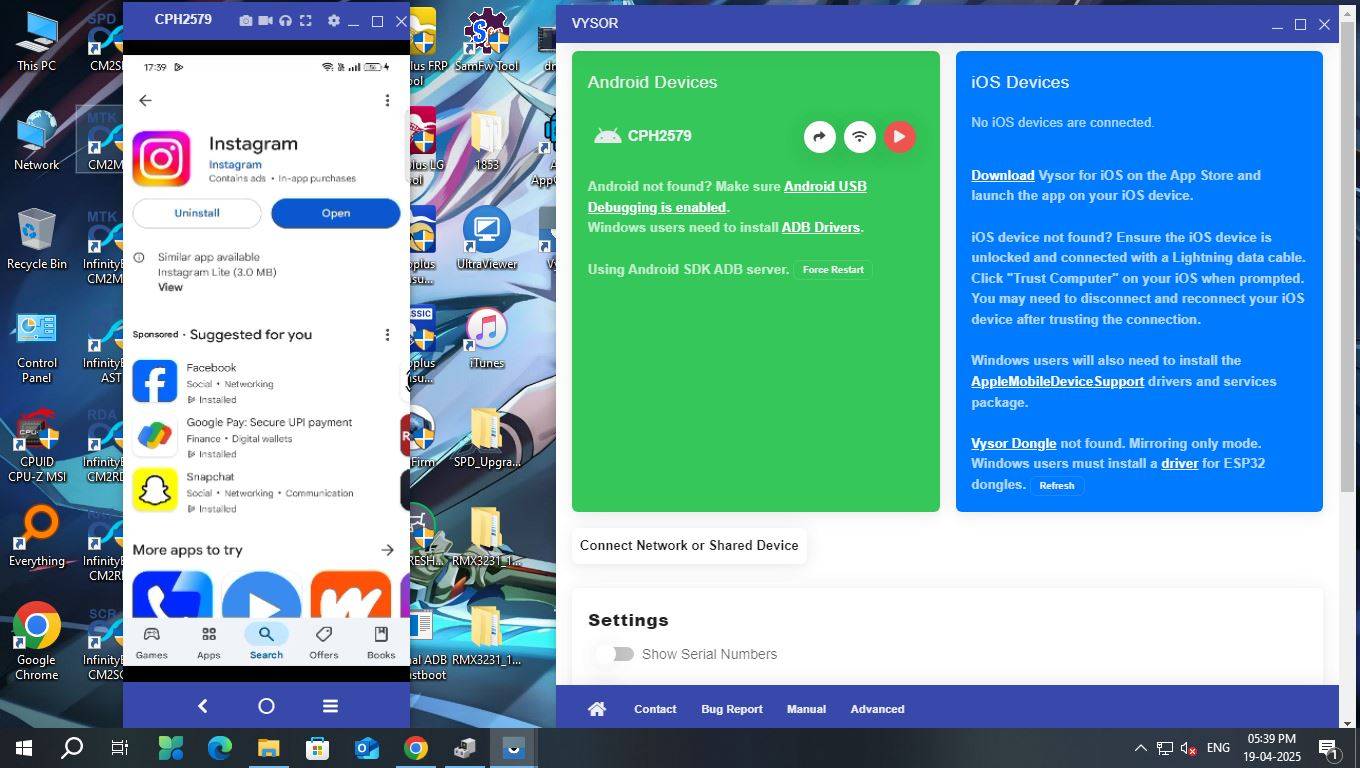Enter fullscreen mode in the CPH2579 mirror window
This screenshot has height=768, width=1360.
(x=306, y=21)
